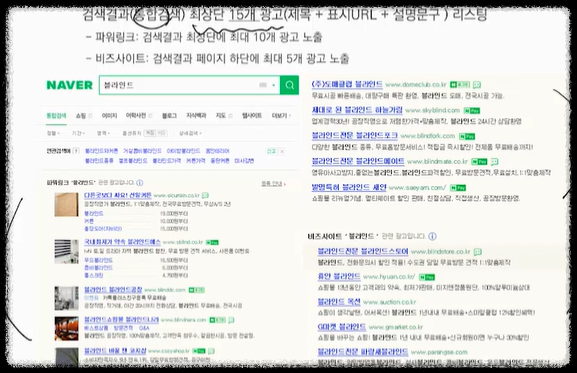Image resolution: width=577 pixels, height=373 pixels.
Task: Toggle the 옵션유지 on/off switch
Action: pyautogui.click(x=155, y=133)
